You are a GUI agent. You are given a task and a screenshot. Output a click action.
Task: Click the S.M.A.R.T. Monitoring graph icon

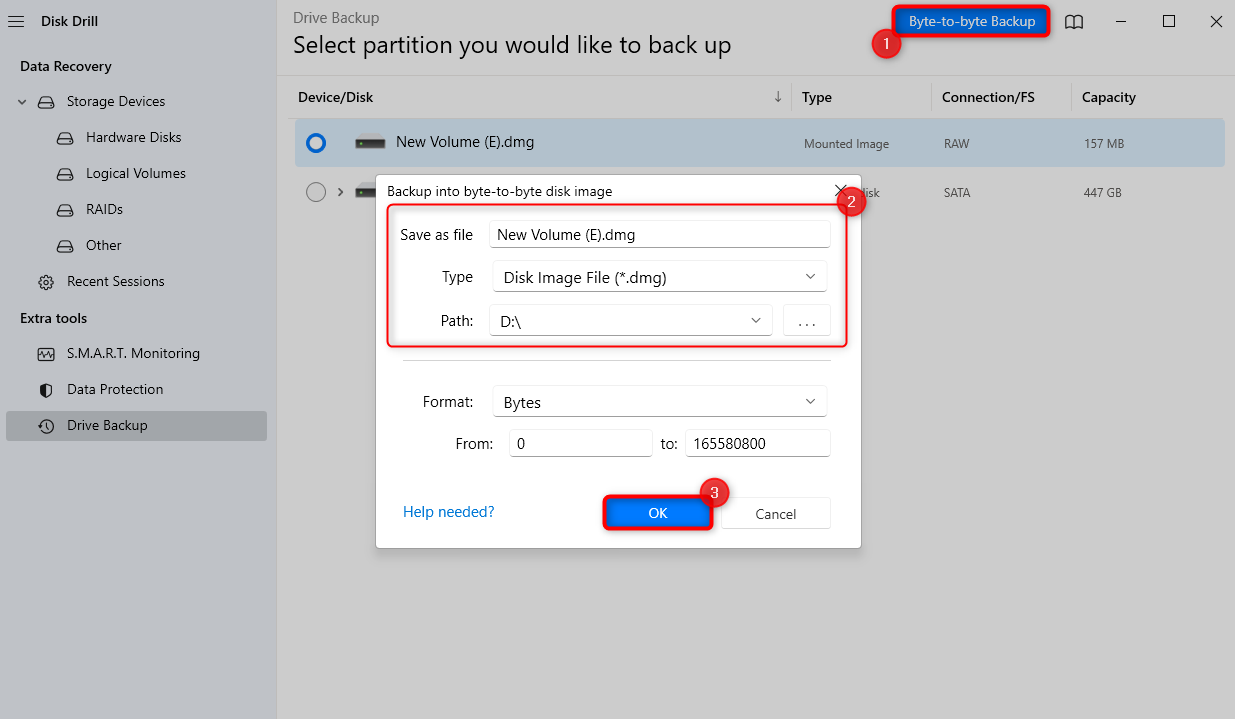click(46, 354)
